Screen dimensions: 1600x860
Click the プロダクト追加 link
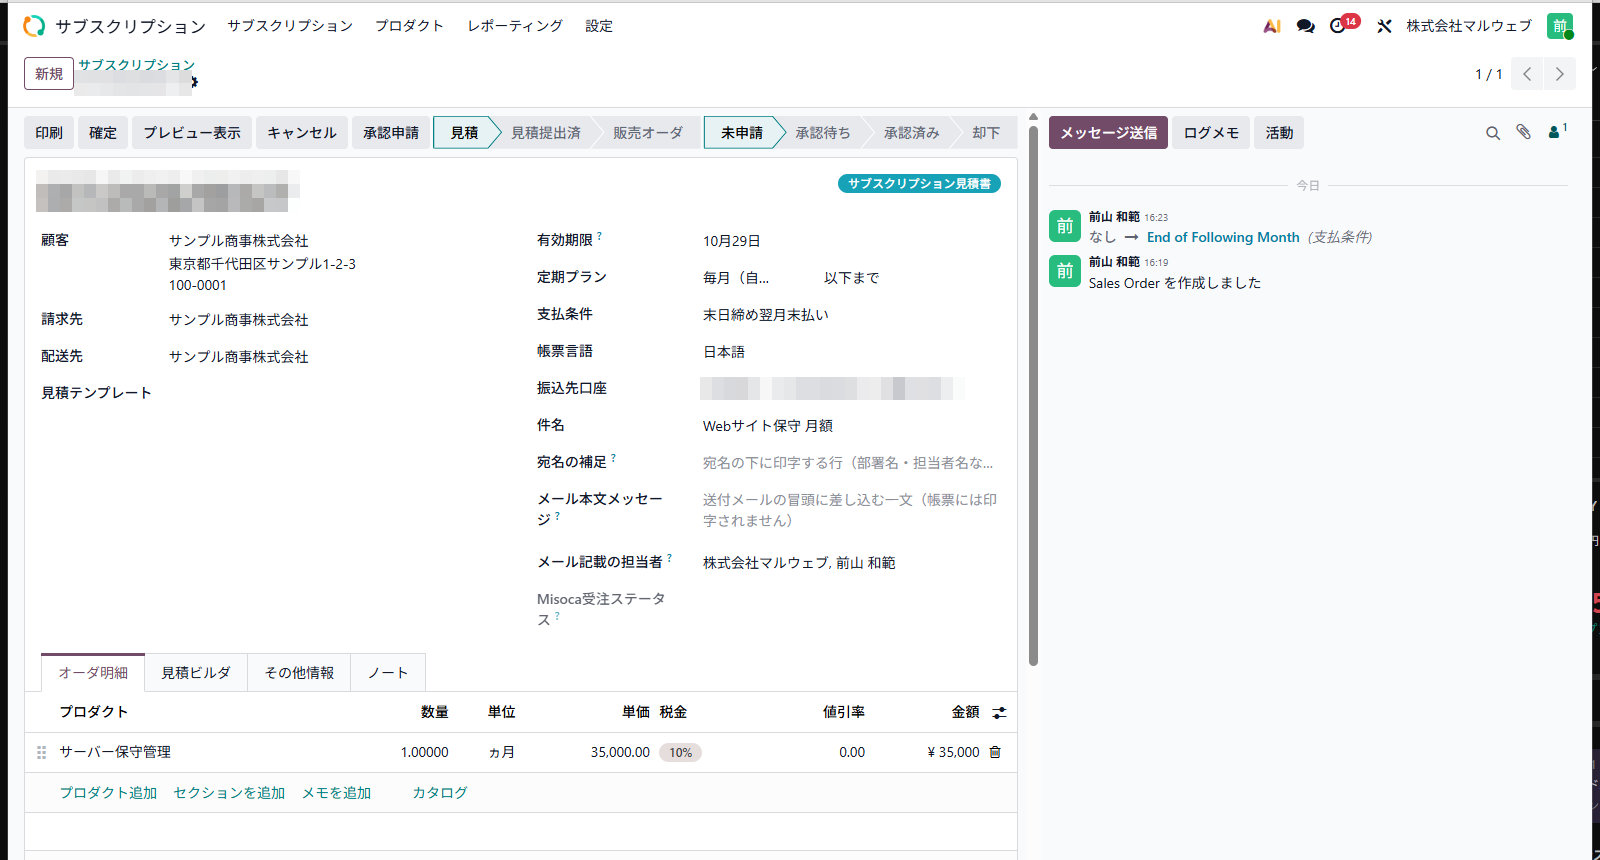point(108,793)
